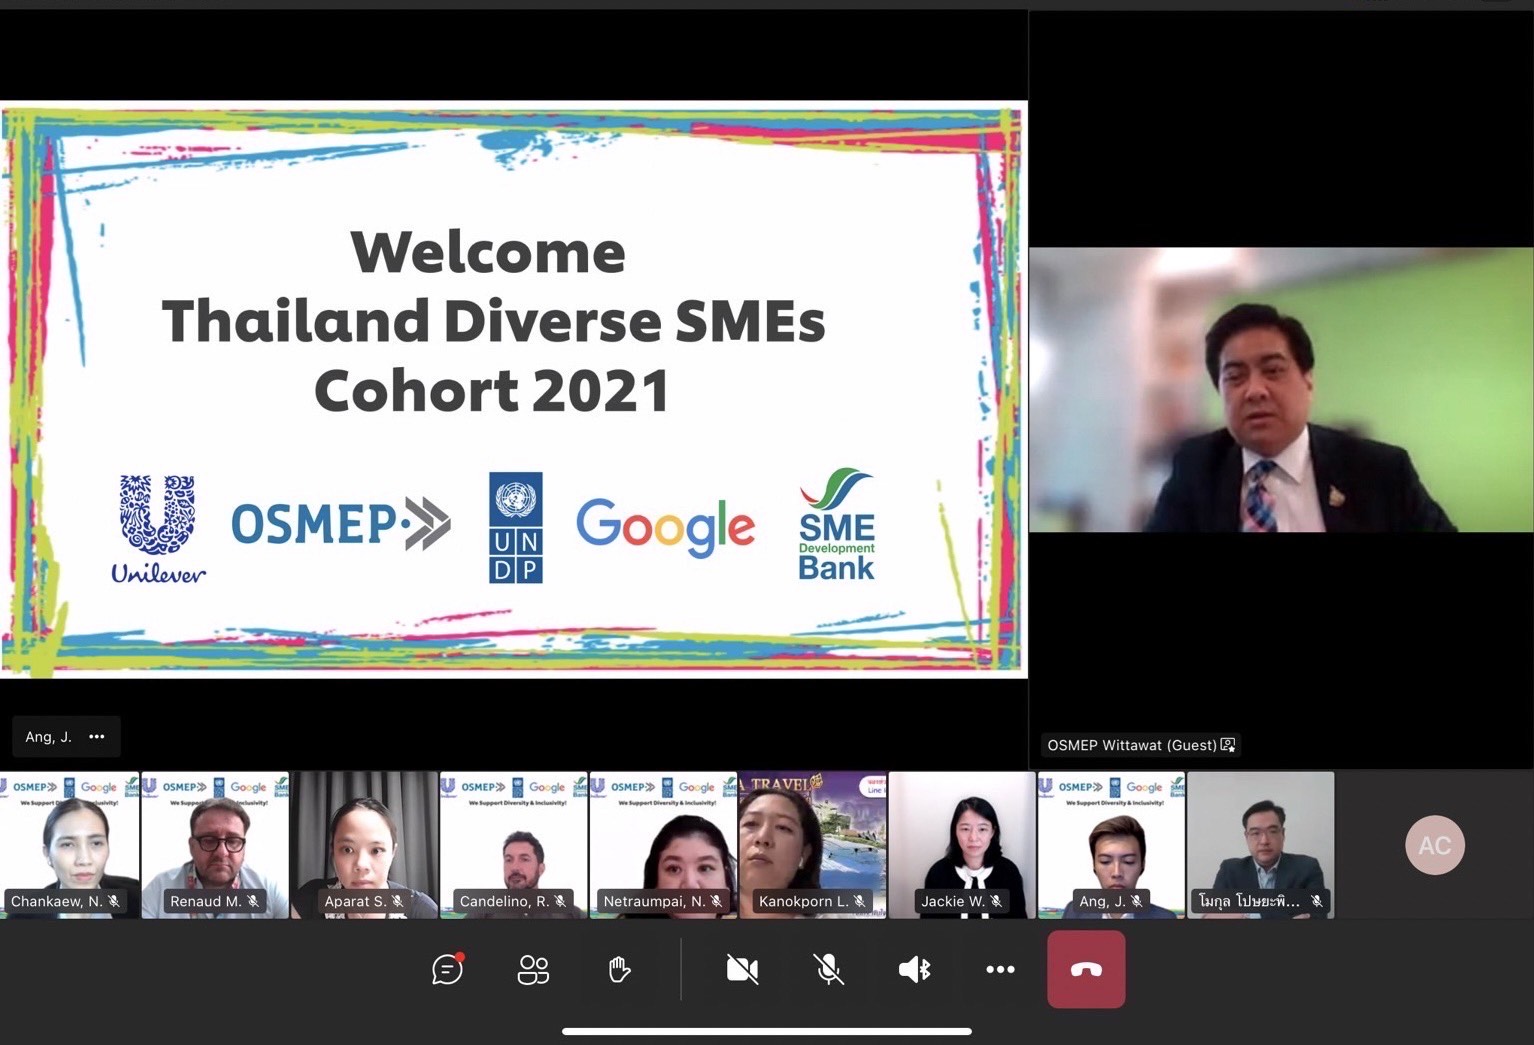The height and width of the screenshot is (1045, 1534).
Task: Click the muted mic icon on Jackie W.
Action: (995, 901)
